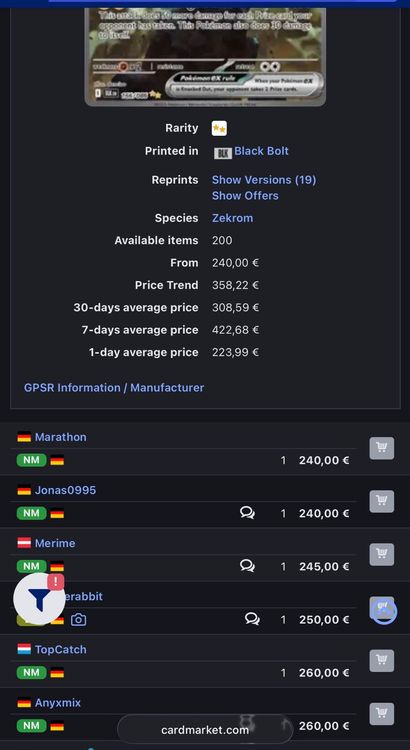Add Merime's 245,00 € offer to cart
This screenshot has width=410, height=750.
pos(381,554)
